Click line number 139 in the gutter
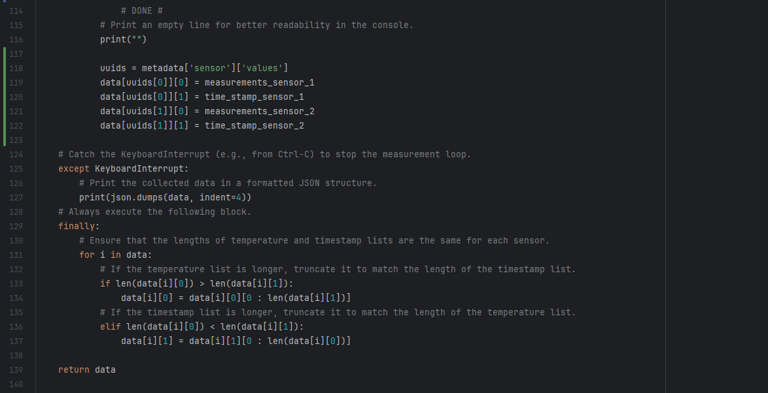Image resolution: width=768 pixels, height=393 pixels. pos(16,370)
